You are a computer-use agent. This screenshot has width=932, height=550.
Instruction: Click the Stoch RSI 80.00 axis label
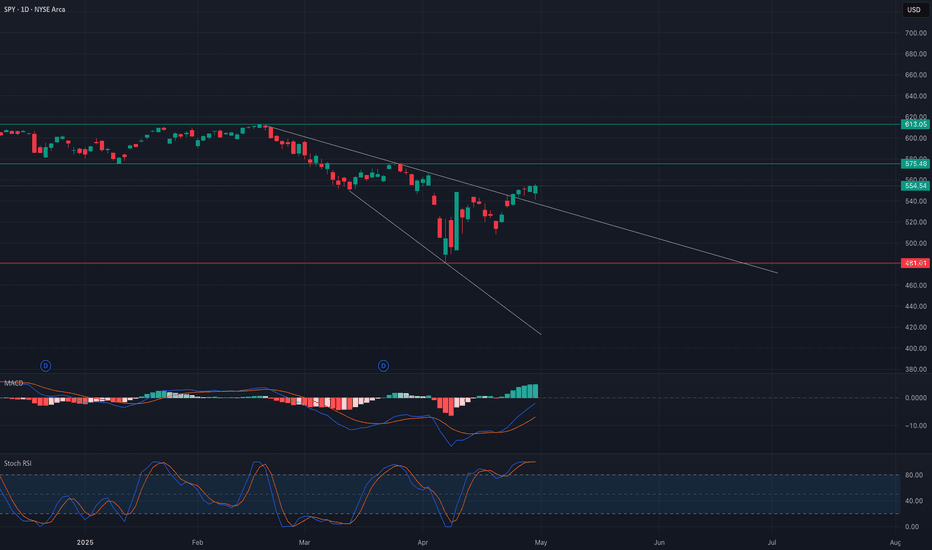[914, 475]
